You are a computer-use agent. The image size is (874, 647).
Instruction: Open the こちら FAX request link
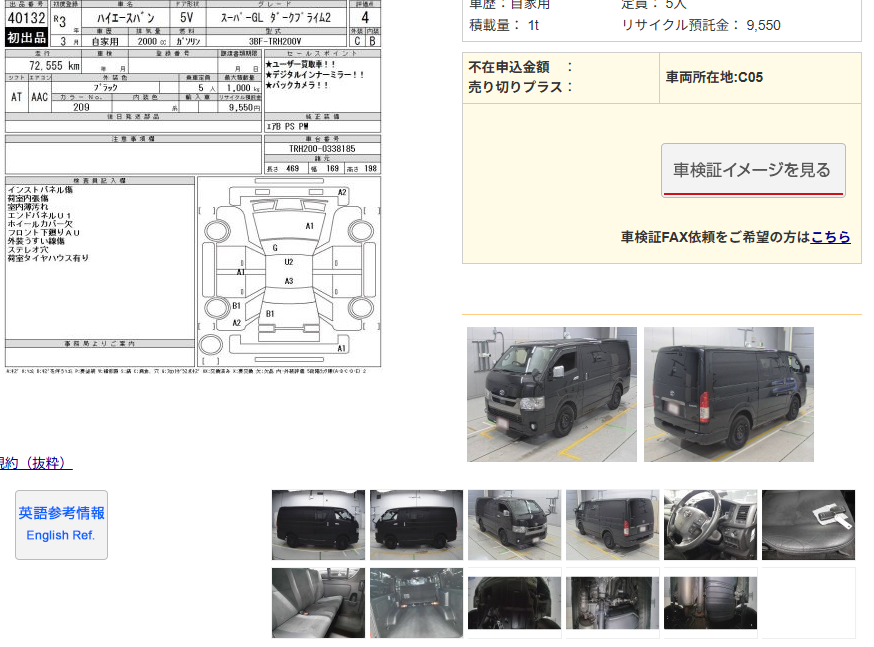(830, 237)
